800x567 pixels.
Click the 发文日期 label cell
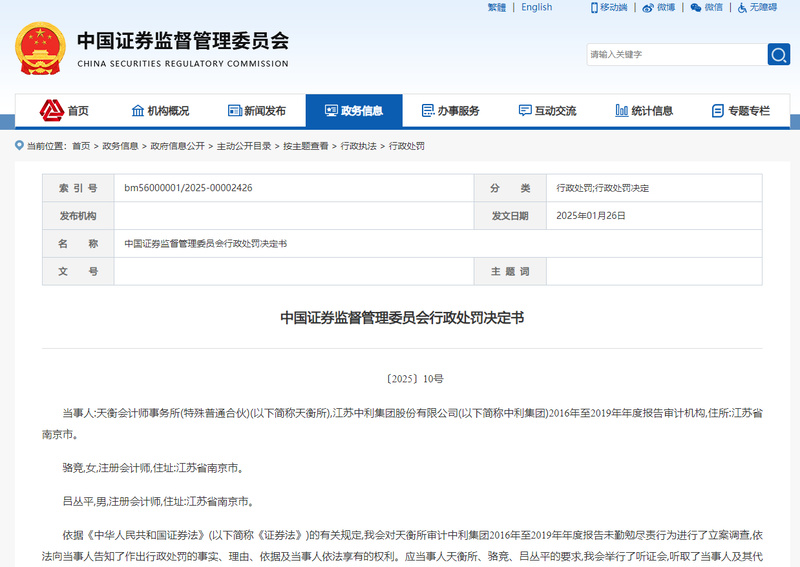[510, 215]
